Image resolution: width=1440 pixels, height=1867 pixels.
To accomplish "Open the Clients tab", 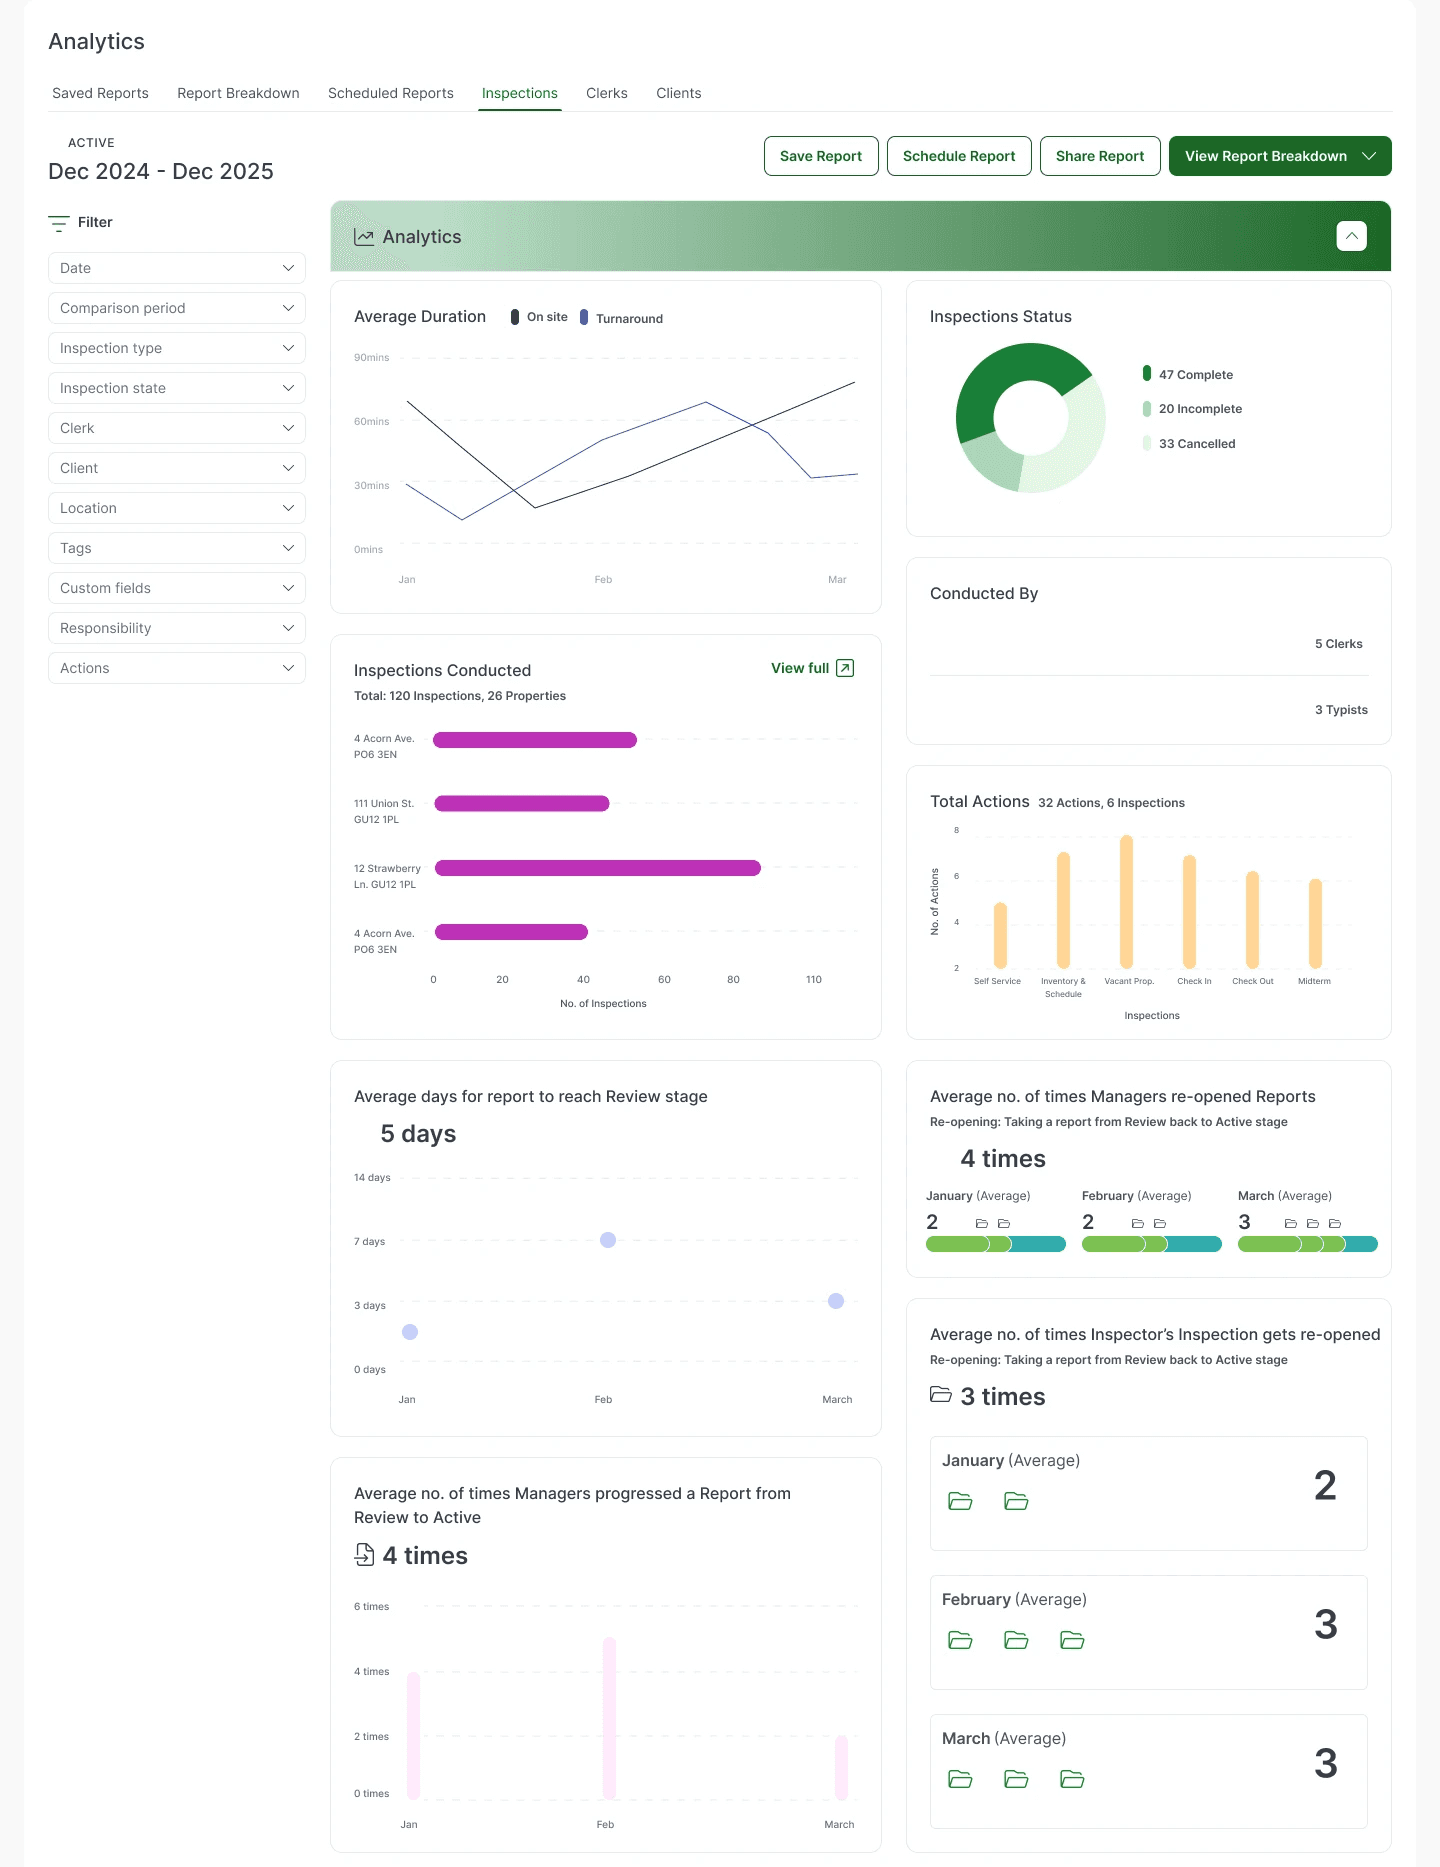I will 679,93.
